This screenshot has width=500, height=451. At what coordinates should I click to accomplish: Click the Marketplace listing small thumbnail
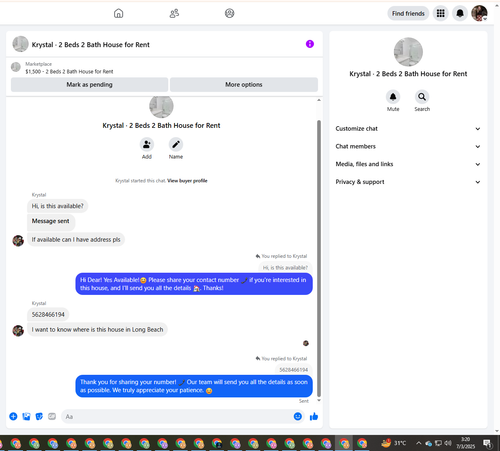(x=16, y=67)
